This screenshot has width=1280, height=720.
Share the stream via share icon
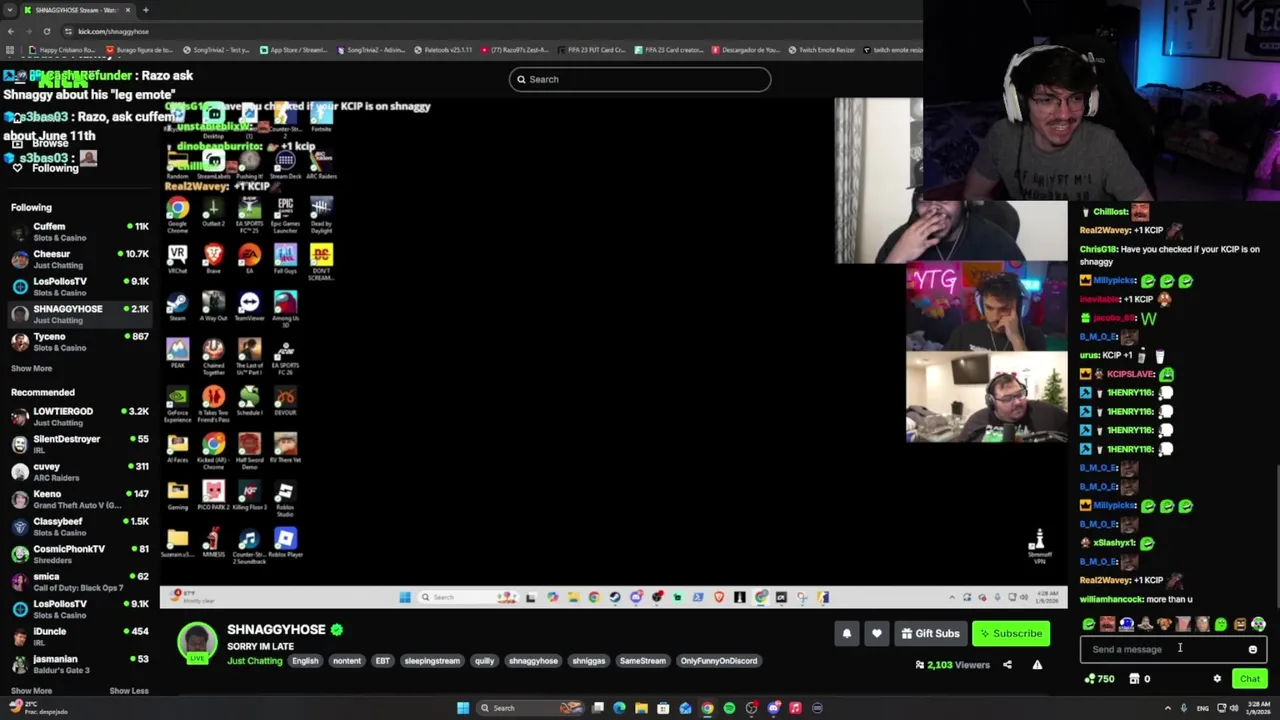pos(1007,665)
